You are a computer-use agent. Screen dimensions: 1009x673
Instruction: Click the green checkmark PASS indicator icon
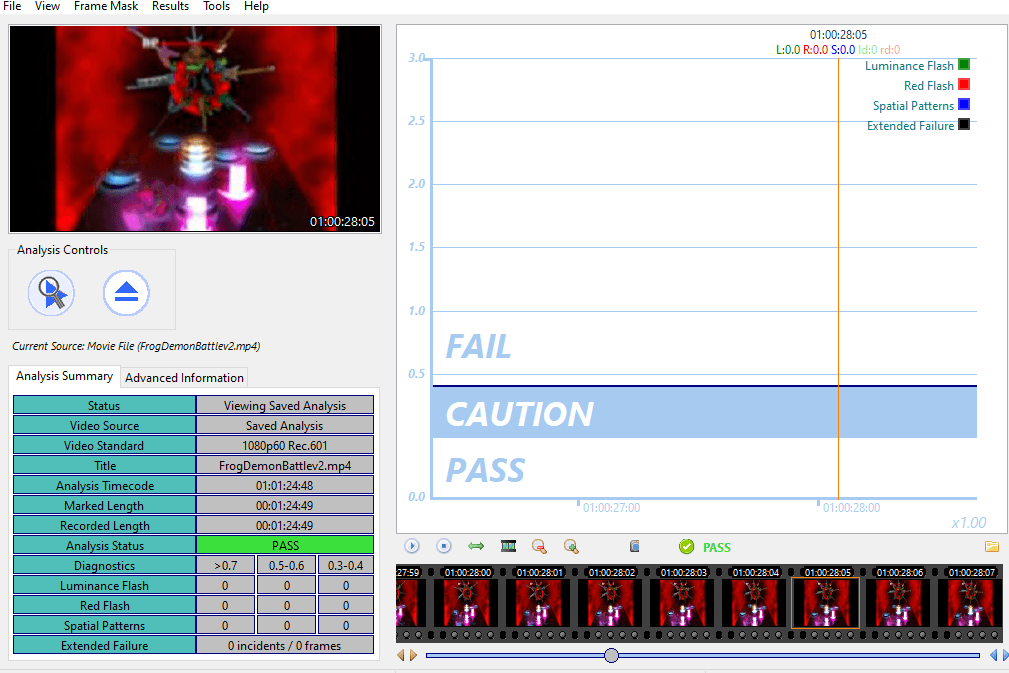[687, 546]
